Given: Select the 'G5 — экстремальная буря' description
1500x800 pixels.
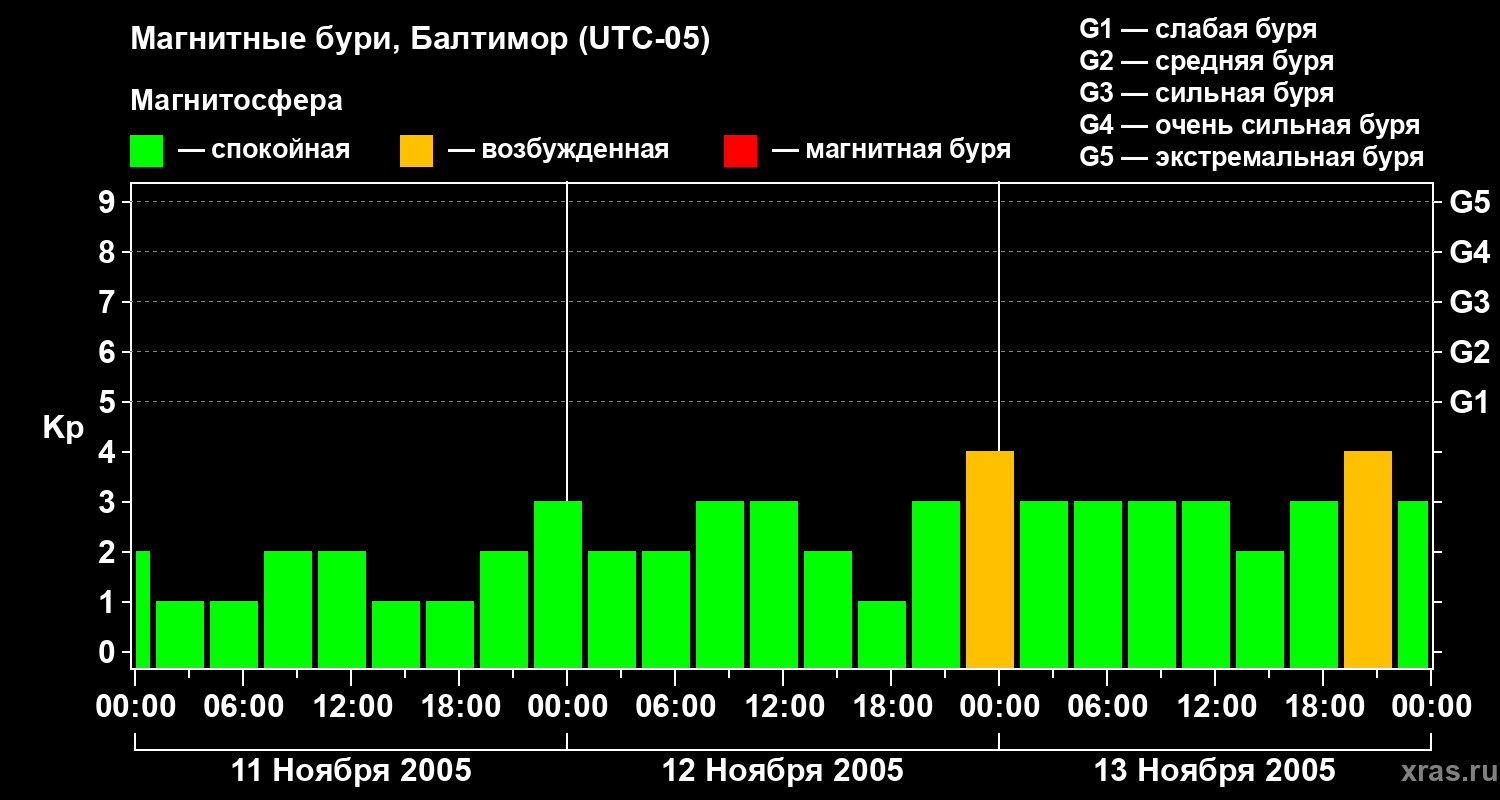Looking at the screenshot, I should [x=1251, y=157].
